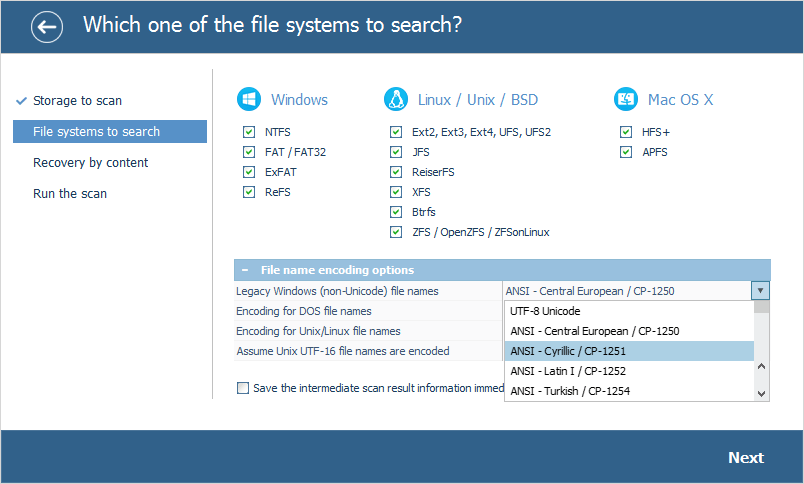804x484 pixels.
Task: Click the Next button
Action: pos(745,458)
